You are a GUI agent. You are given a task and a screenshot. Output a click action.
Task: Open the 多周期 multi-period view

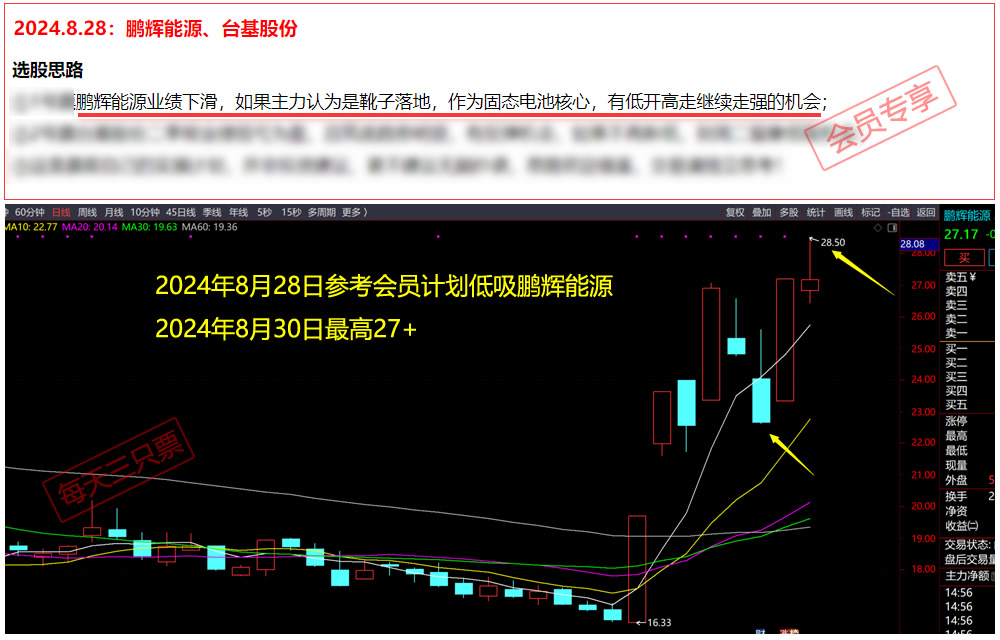pyautogui.click(x=321, y=212)
